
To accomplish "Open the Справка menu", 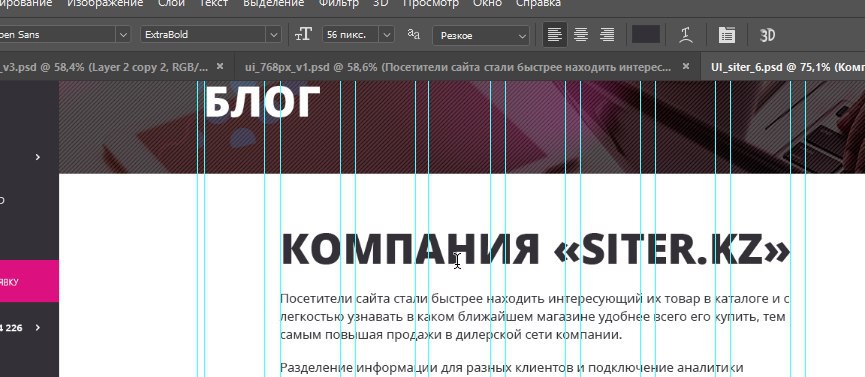I will [538, 3].
